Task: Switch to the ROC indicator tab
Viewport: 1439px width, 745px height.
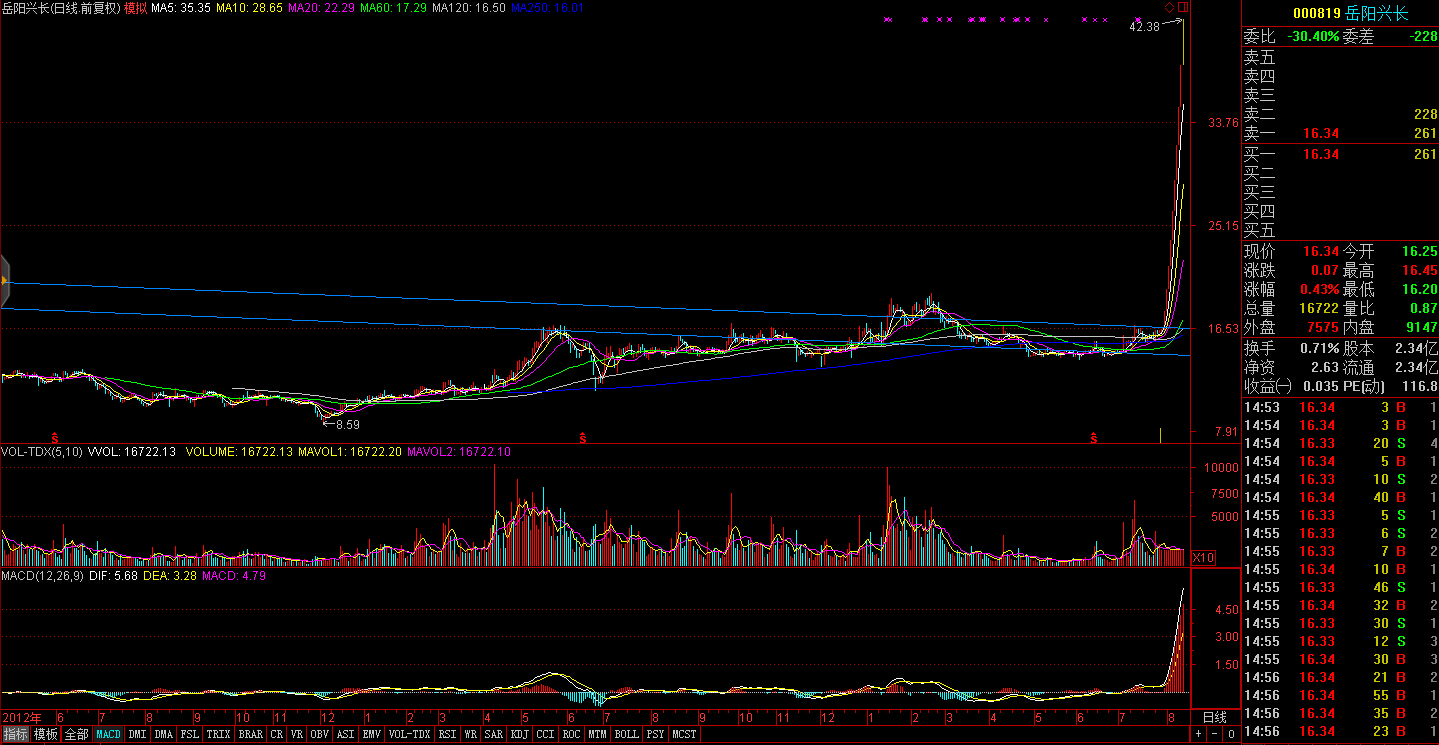Action: coord(572,734)
